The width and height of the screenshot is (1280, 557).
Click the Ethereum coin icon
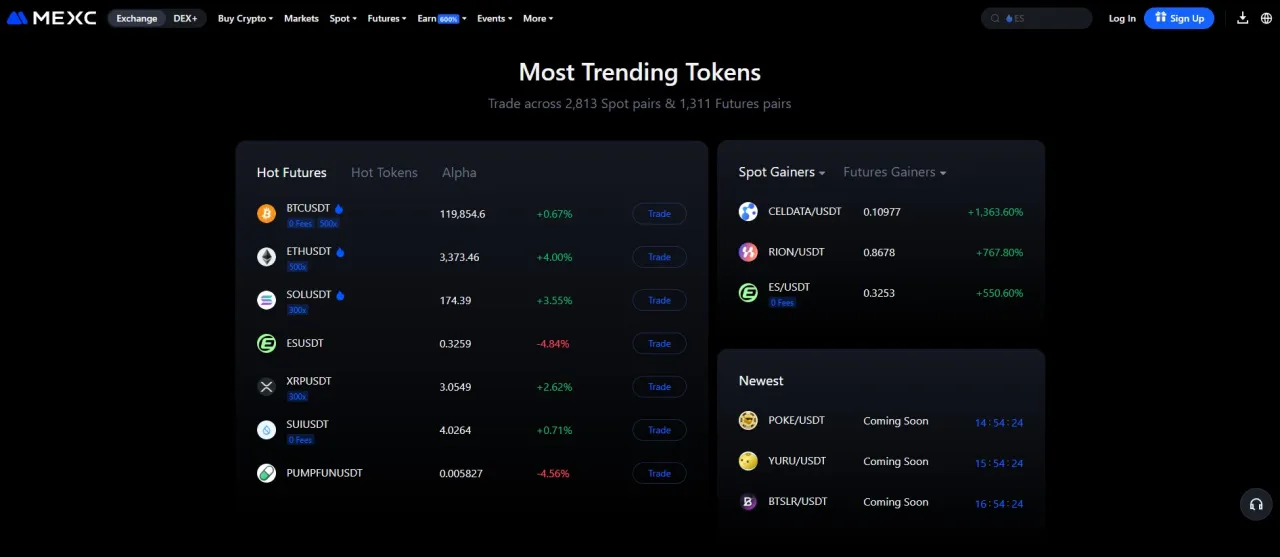coord(266,257)
